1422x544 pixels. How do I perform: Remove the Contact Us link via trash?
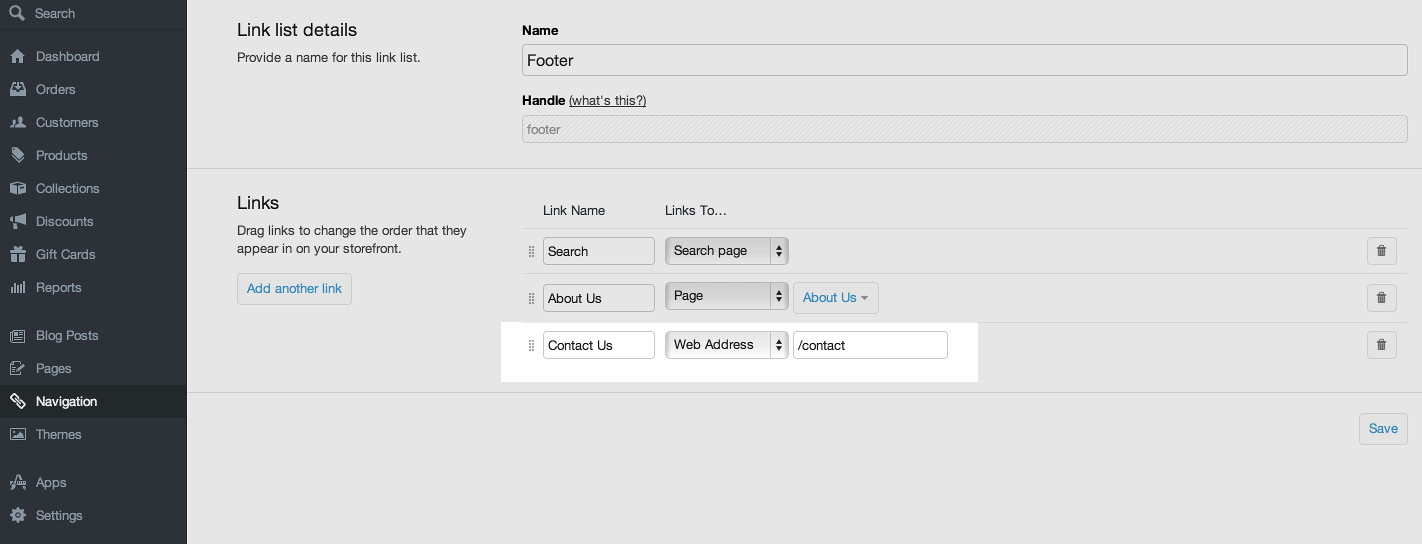click(1381, 345)
